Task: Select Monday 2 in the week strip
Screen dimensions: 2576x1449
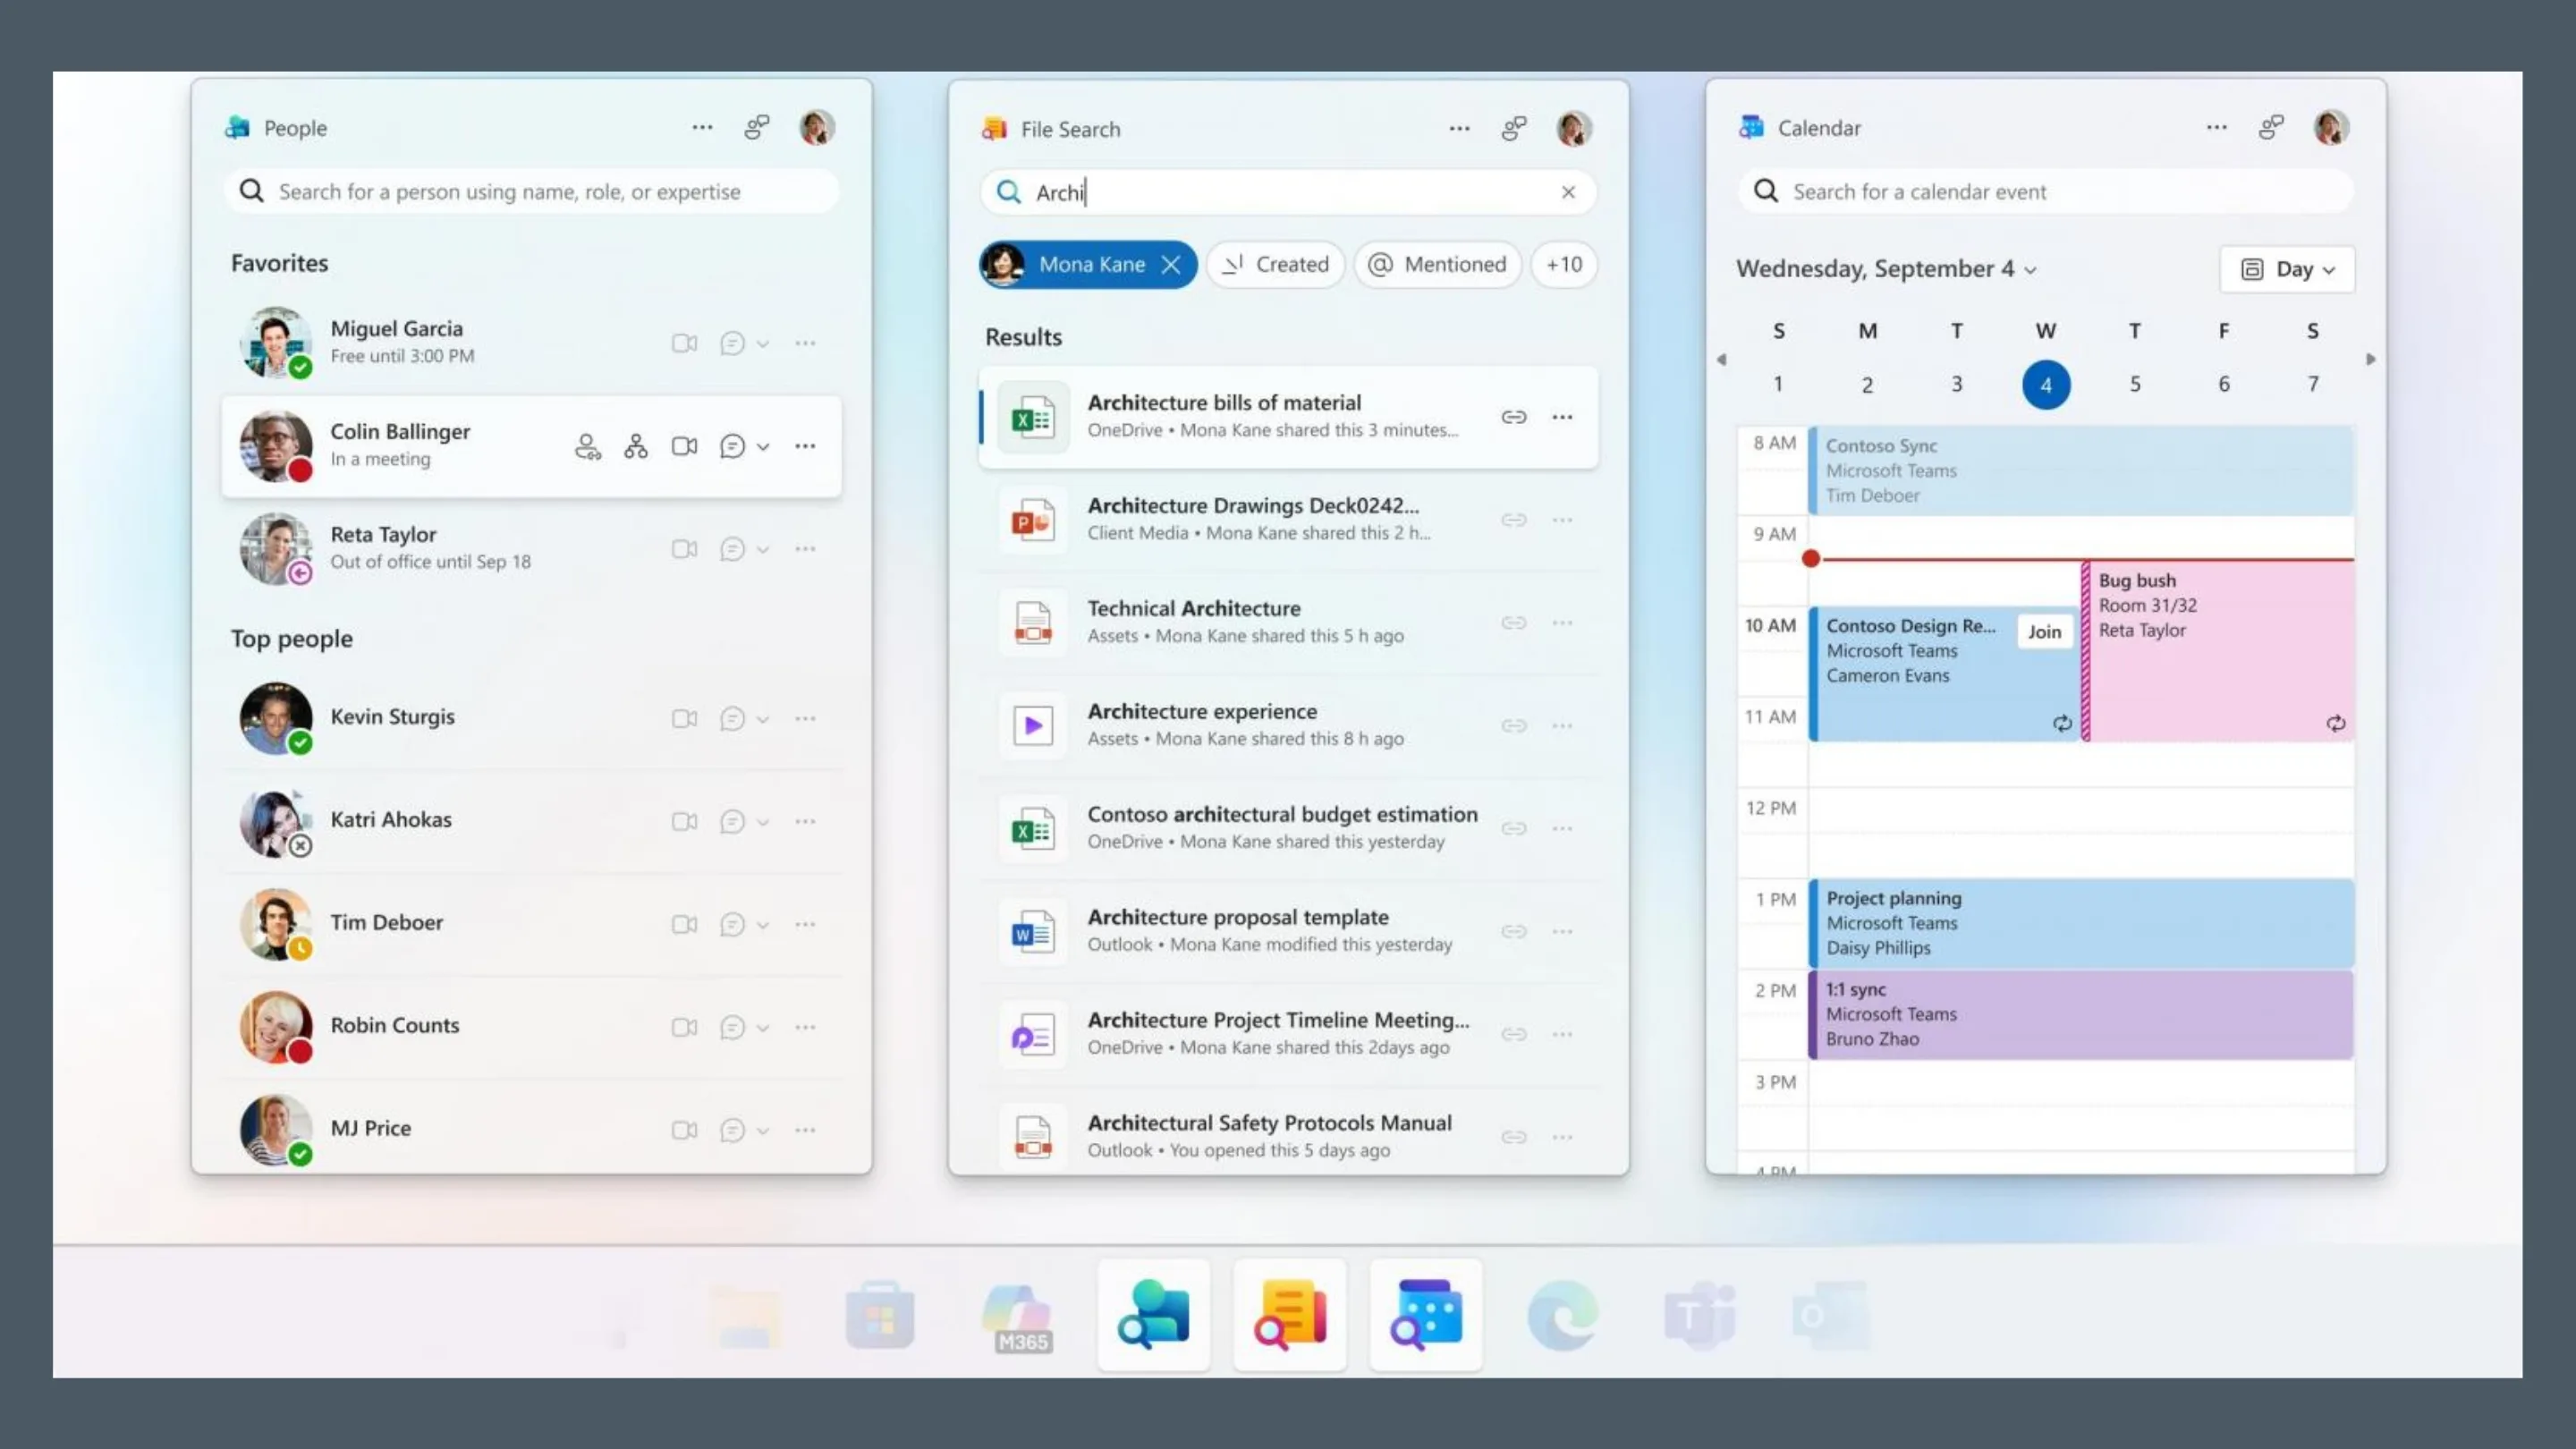Action: tap(1867, 384)
